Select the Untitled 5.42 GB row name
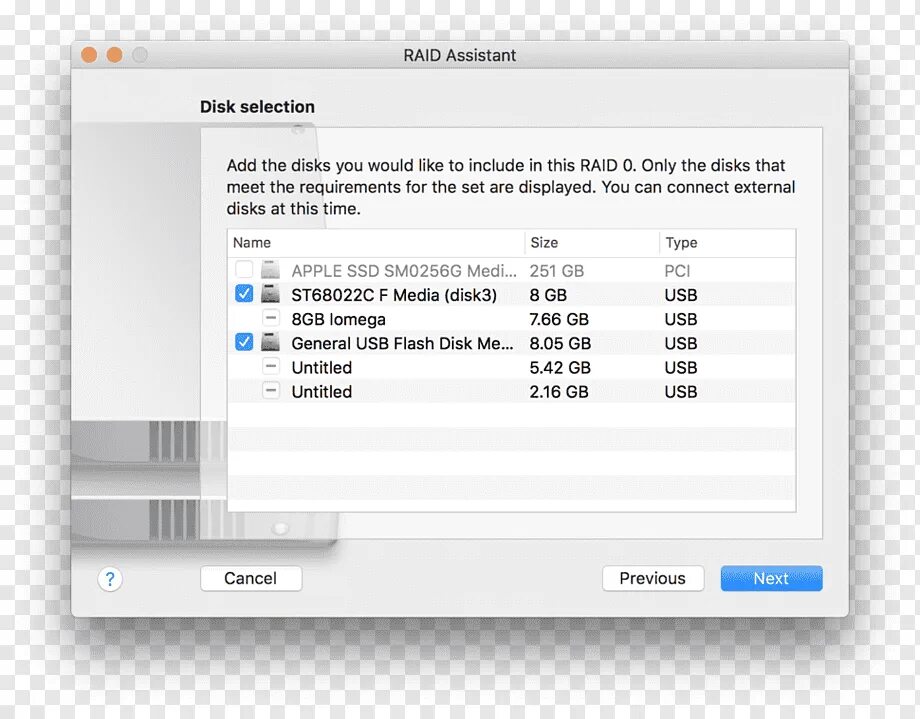Screen dimensions: 920x719 [x=322, y=367]
